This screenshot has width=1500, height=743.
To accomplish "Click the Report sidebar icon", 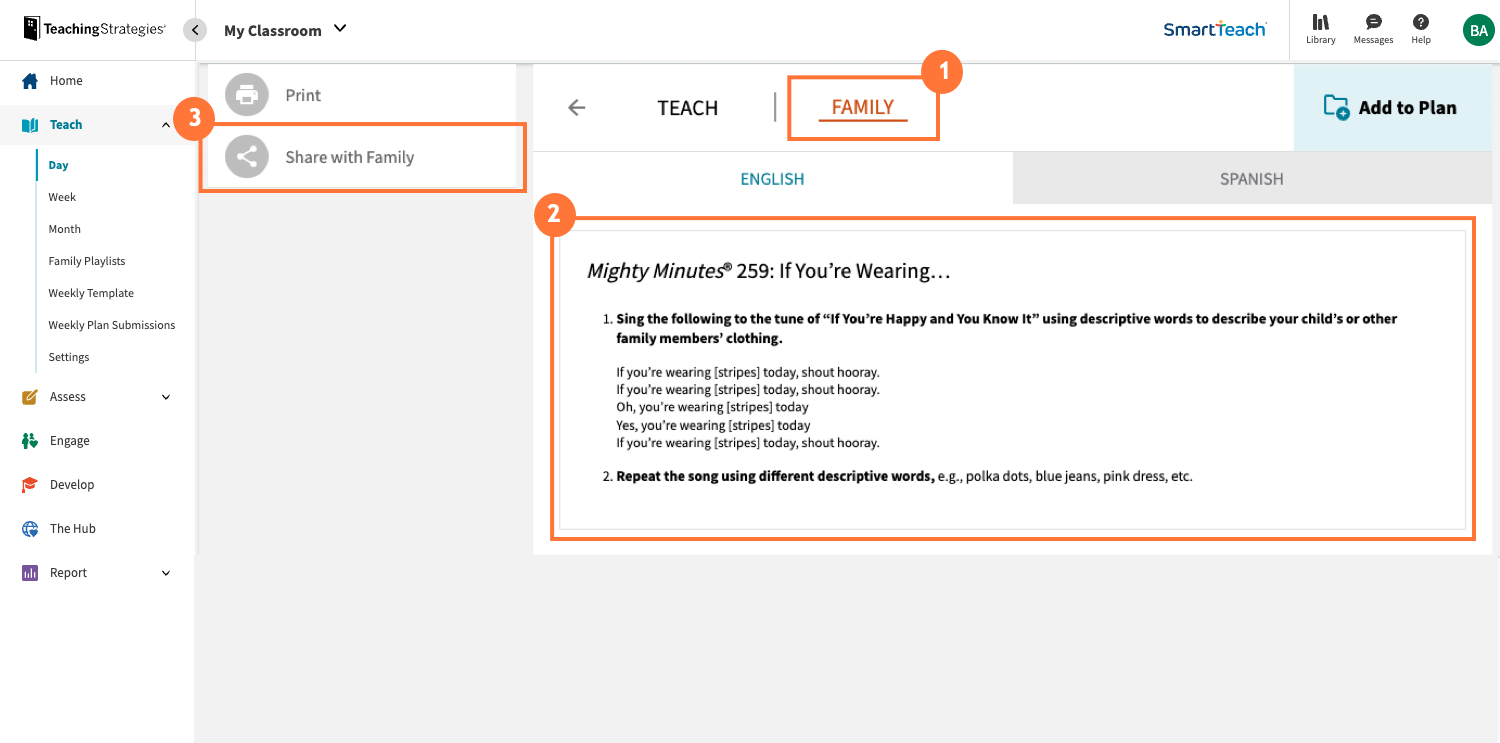I will (30, 572).
